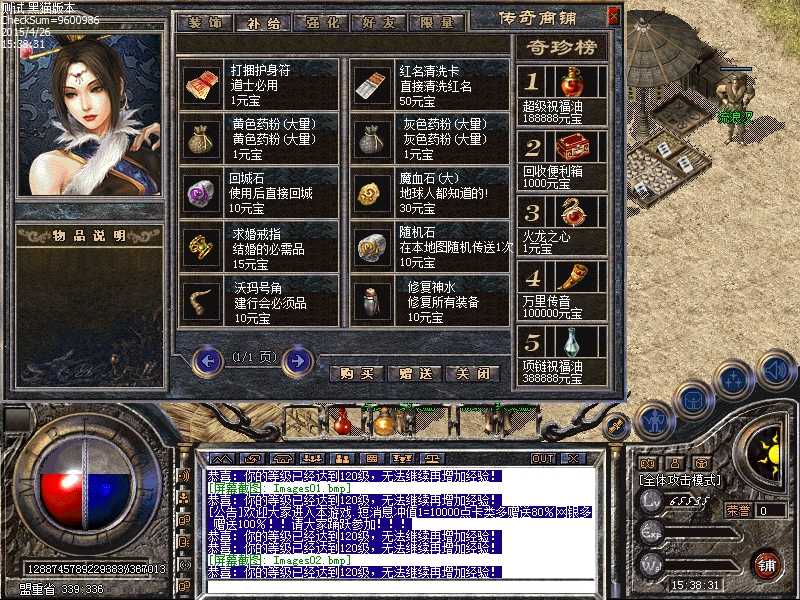The height and width of the screenshot is (600, 800).
Task: Click the OUT button on chat bar
Action: 542,459
